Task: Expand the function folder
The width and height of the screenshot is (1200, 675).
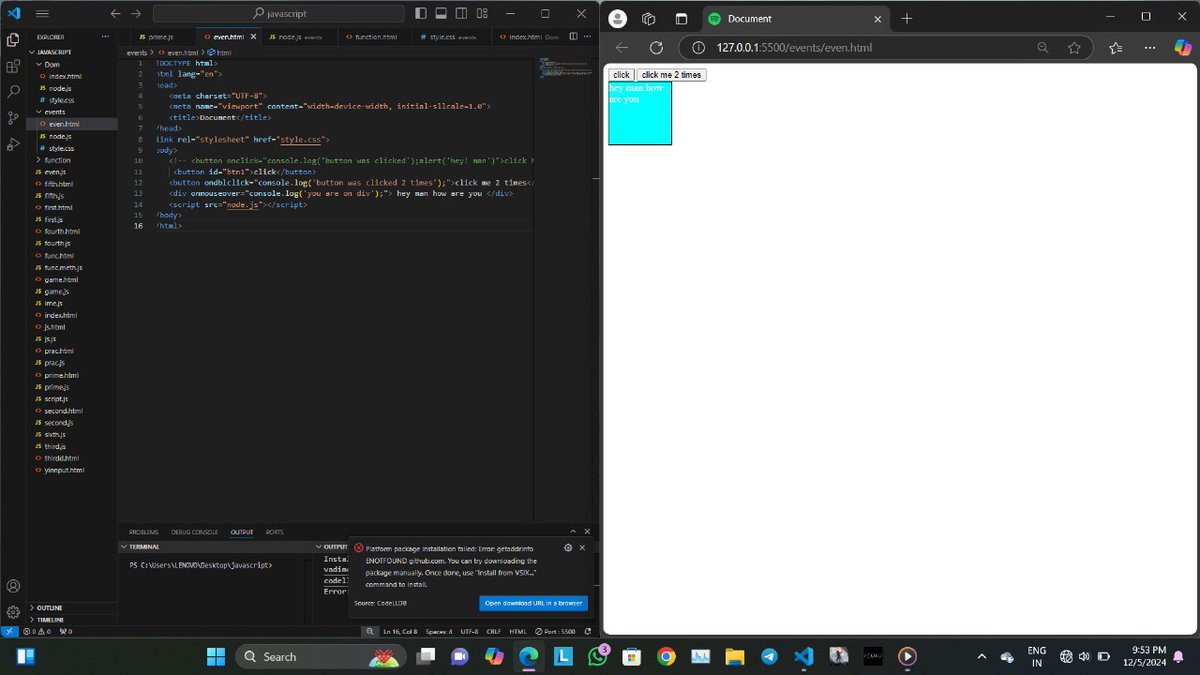Action: pos(55,160)
